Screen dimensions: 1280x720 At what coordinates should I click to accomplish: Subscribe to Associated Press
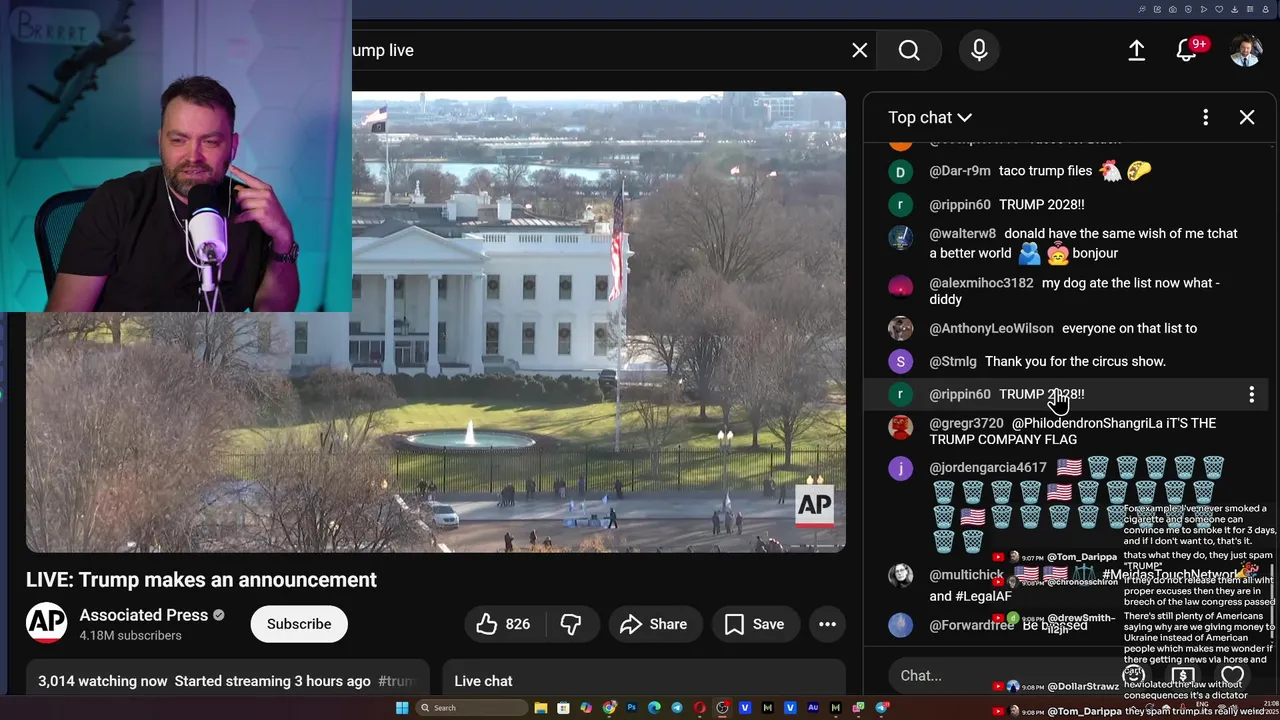tap(299, 624)
